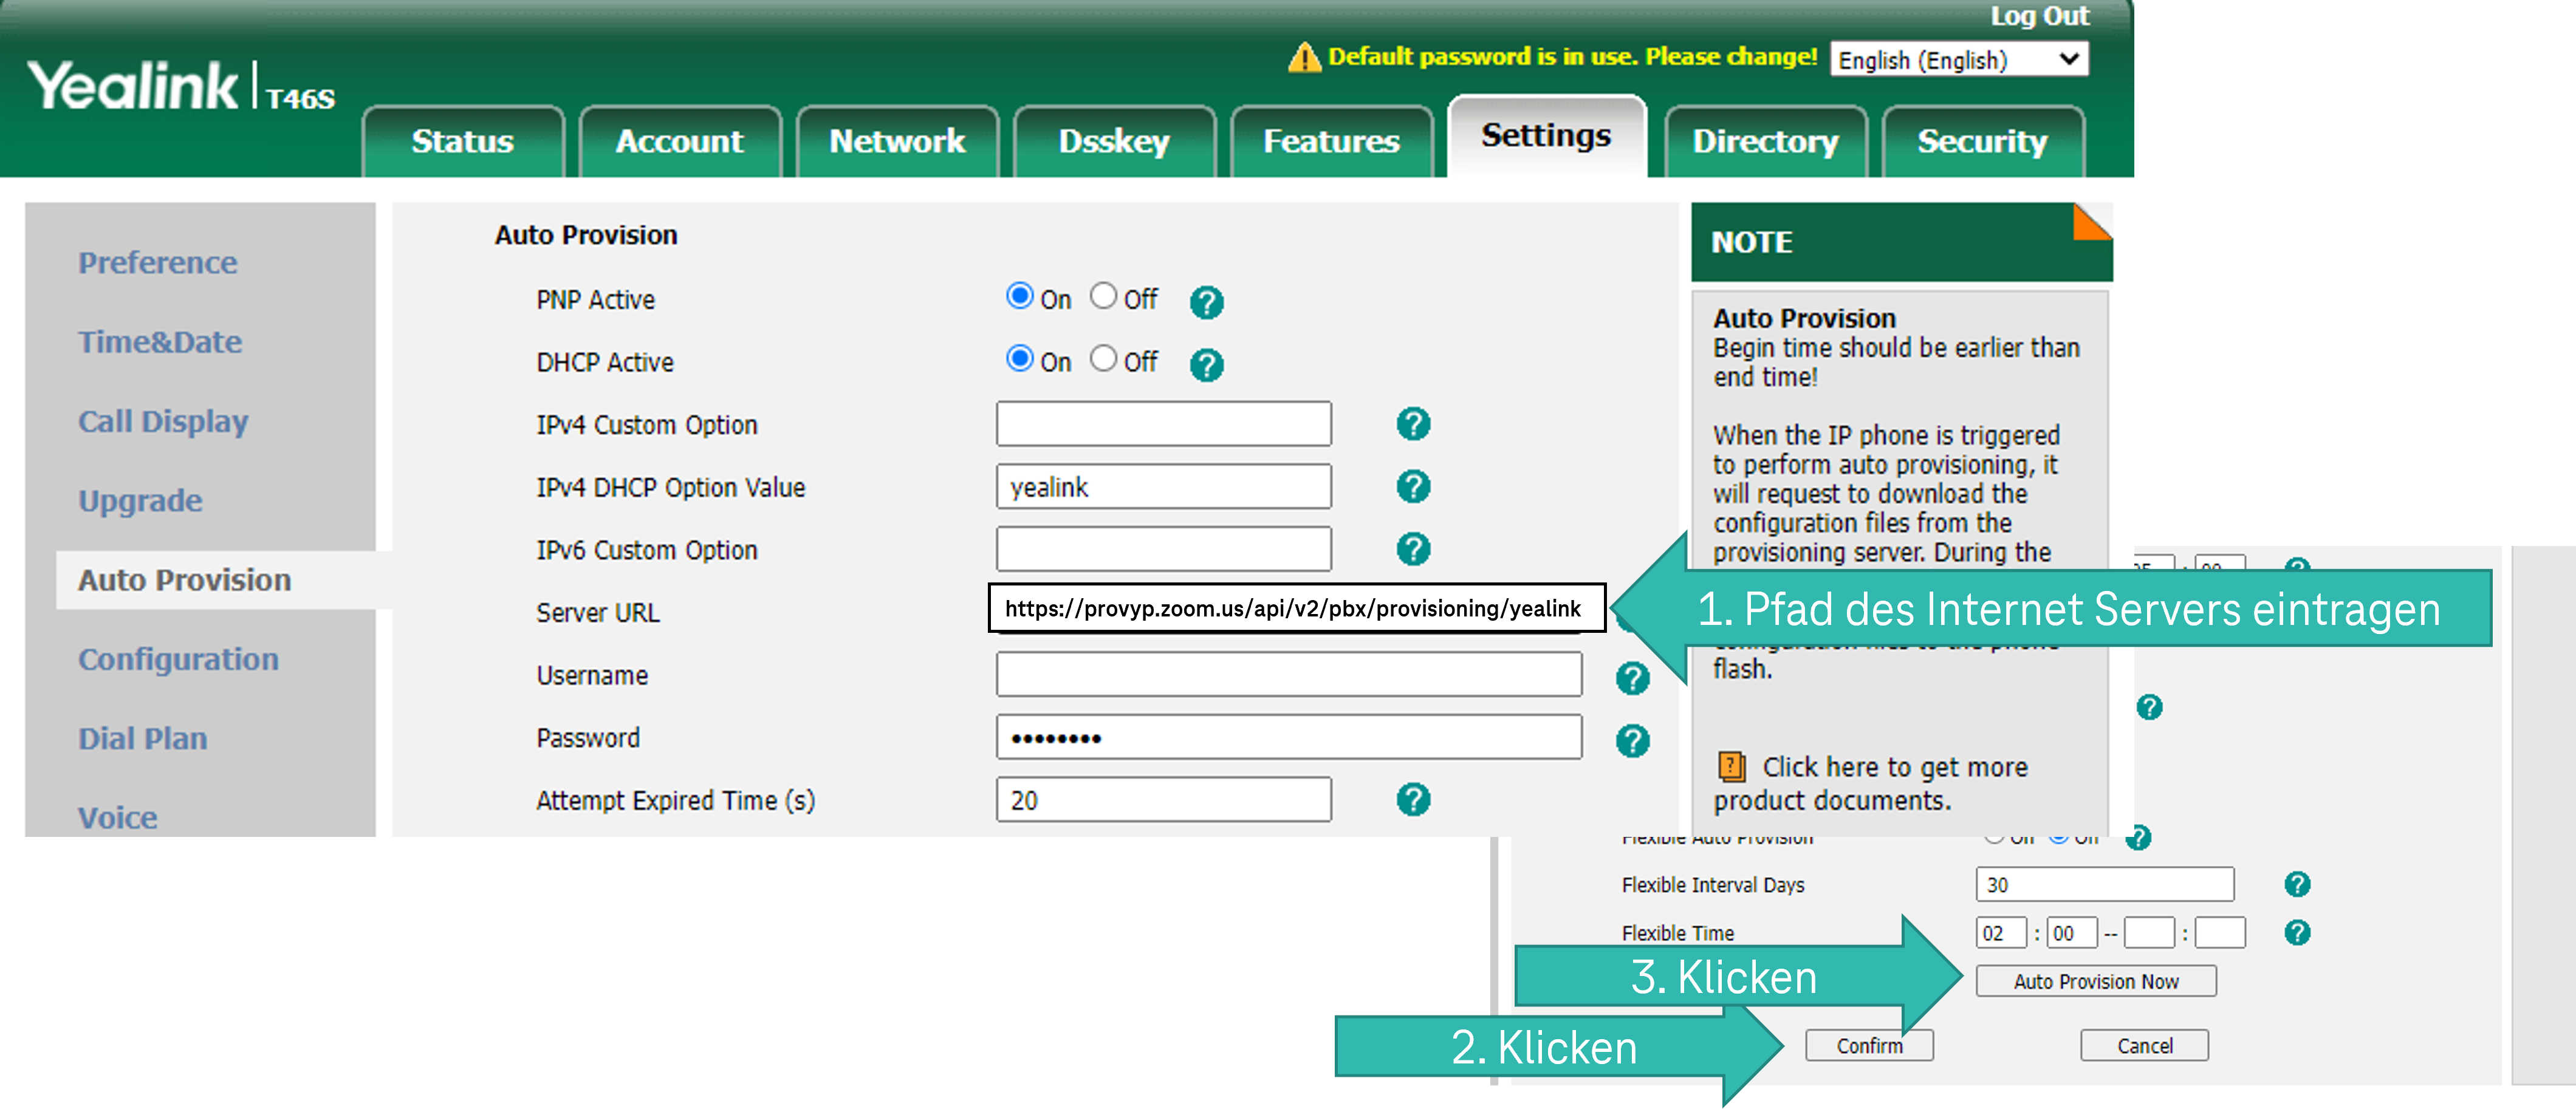
Task: Click the Auto Provision Now button
Action: (x=2095, y=981)
